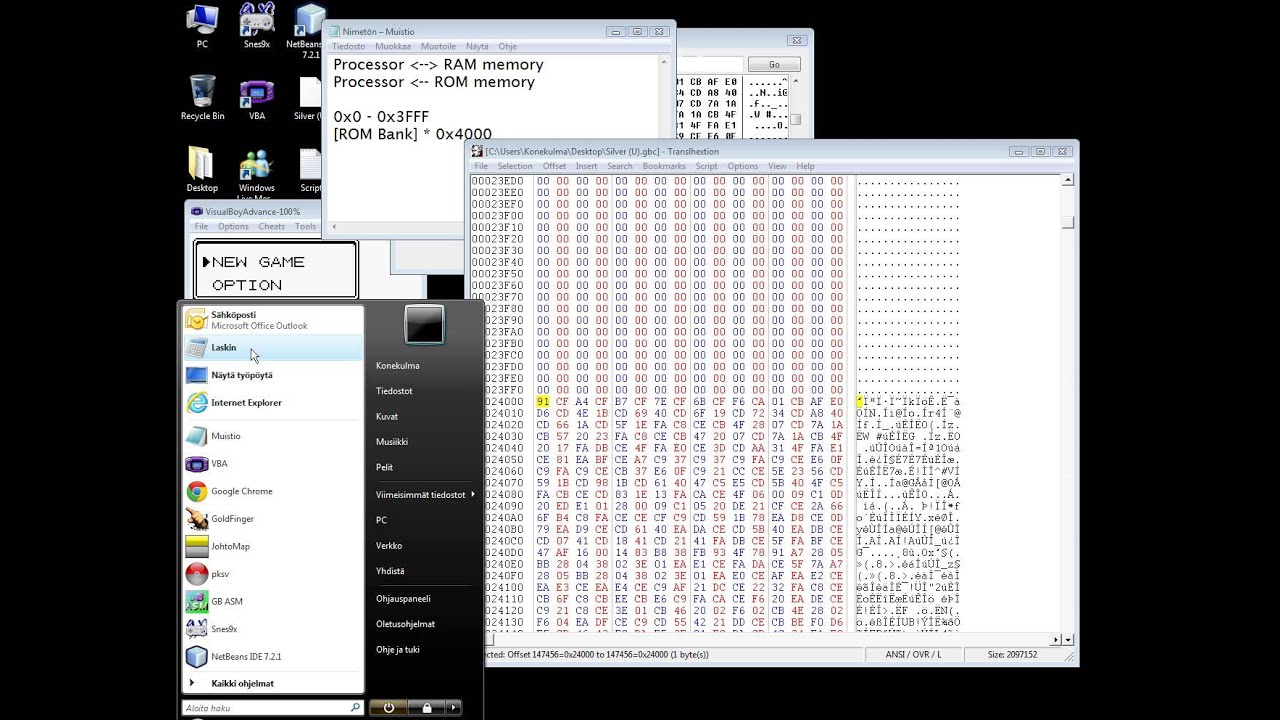Launch GoldFinger from Start menu
The image size is (1280, 720).
tap(272, 519)
